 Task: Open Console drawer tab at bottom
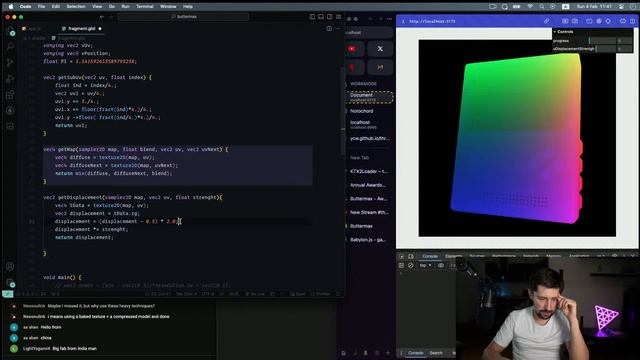(x=416, y=353)
